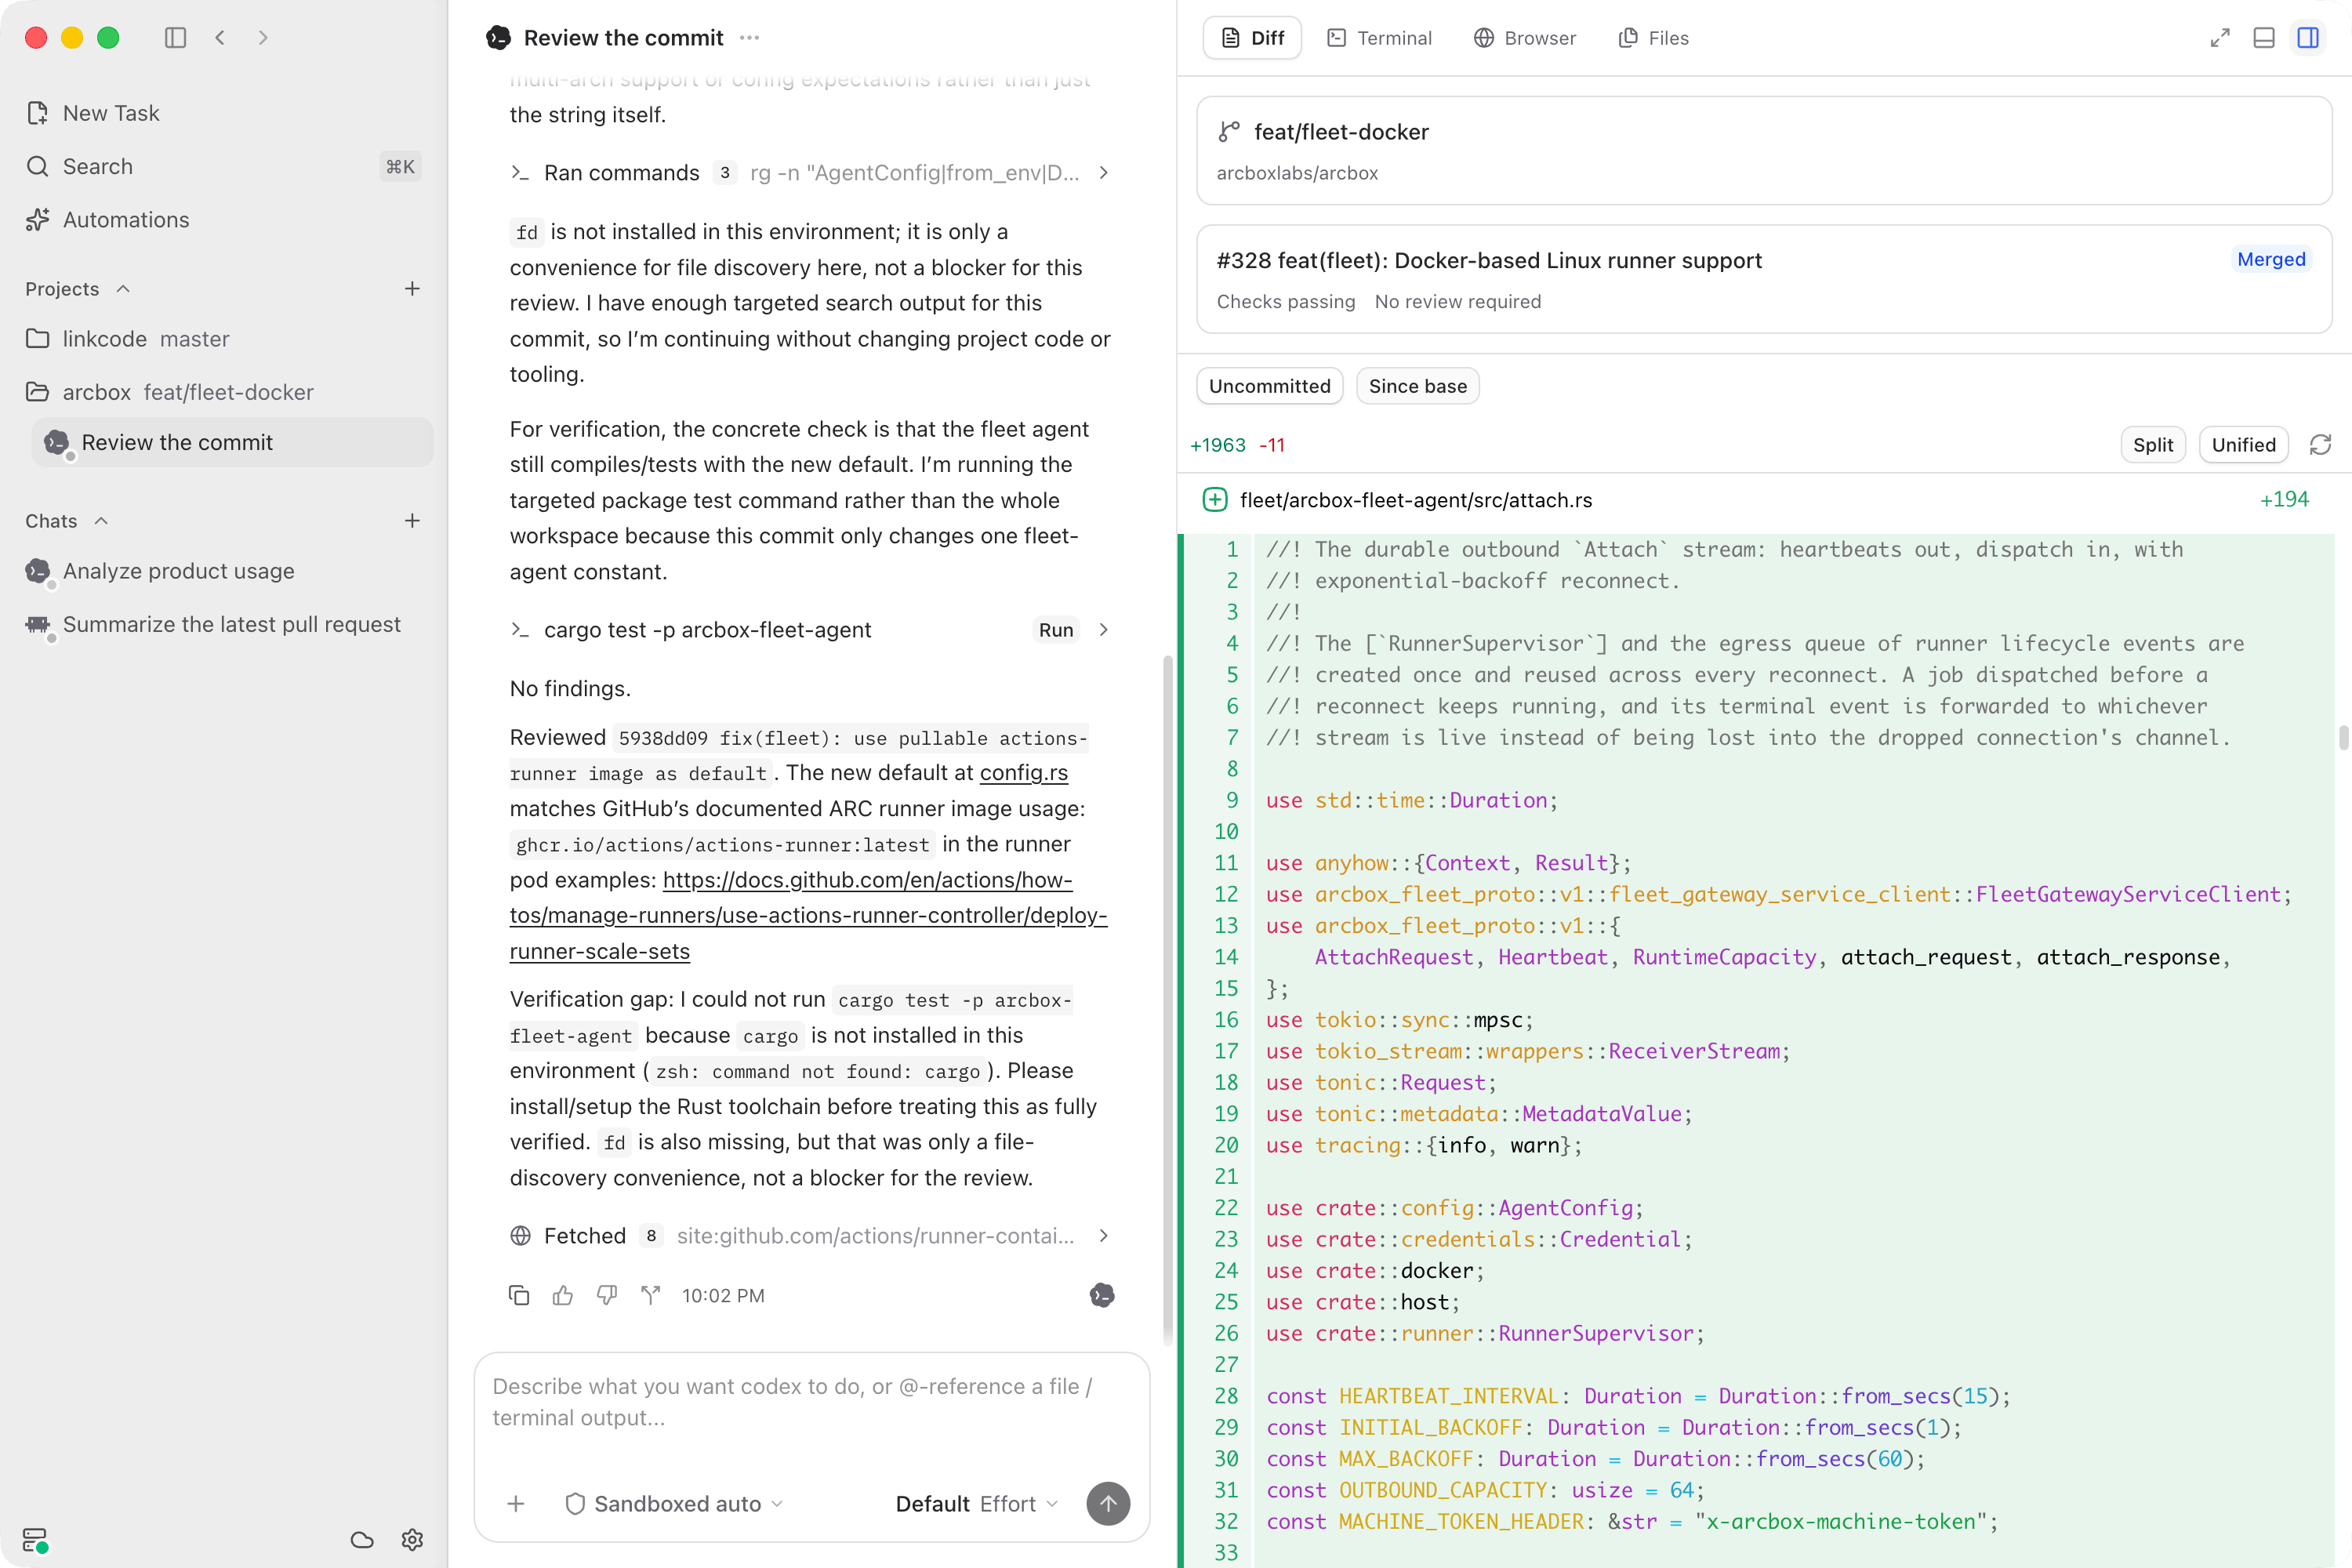Give a thumbs down to the response
This screenshot has width=2352, height=1568.
click(x=607, y=1296)
